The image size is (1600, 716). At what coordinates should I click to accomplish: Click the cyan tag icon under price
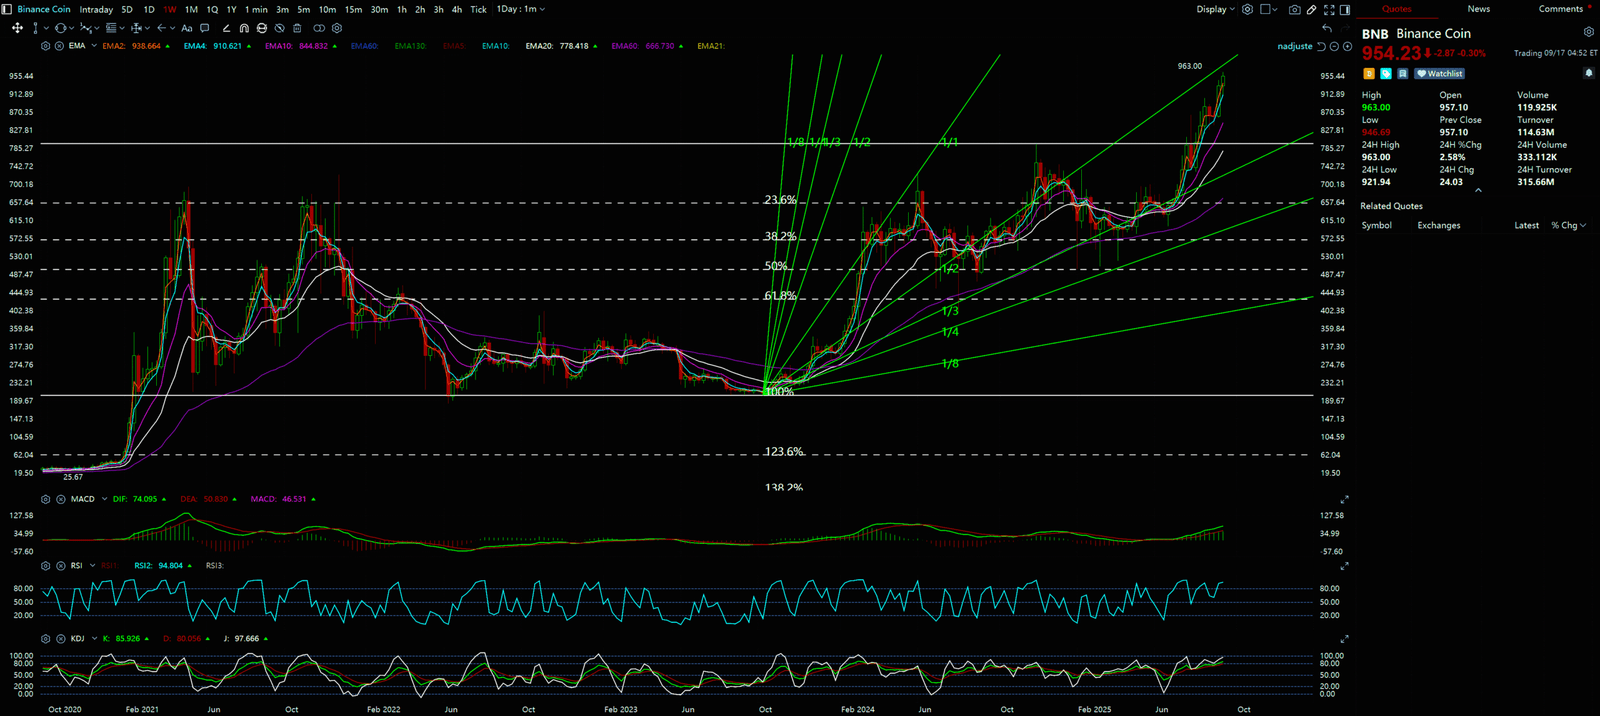tap(1386, 74)
